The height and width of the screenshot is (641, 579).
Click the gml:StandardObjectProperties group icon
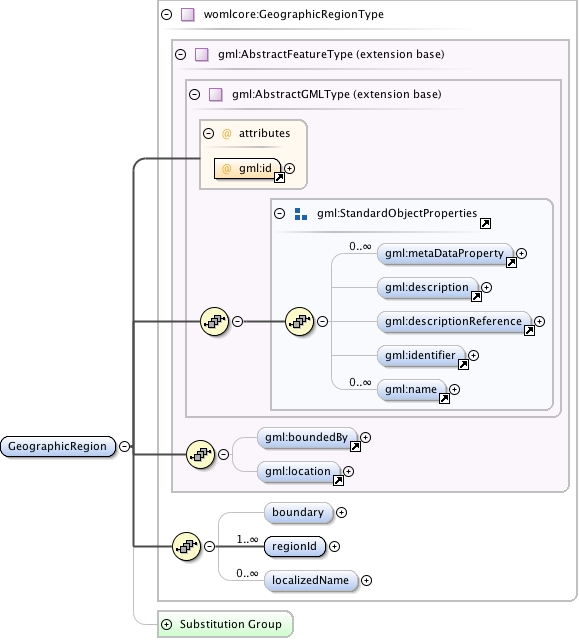click(301, 214)
